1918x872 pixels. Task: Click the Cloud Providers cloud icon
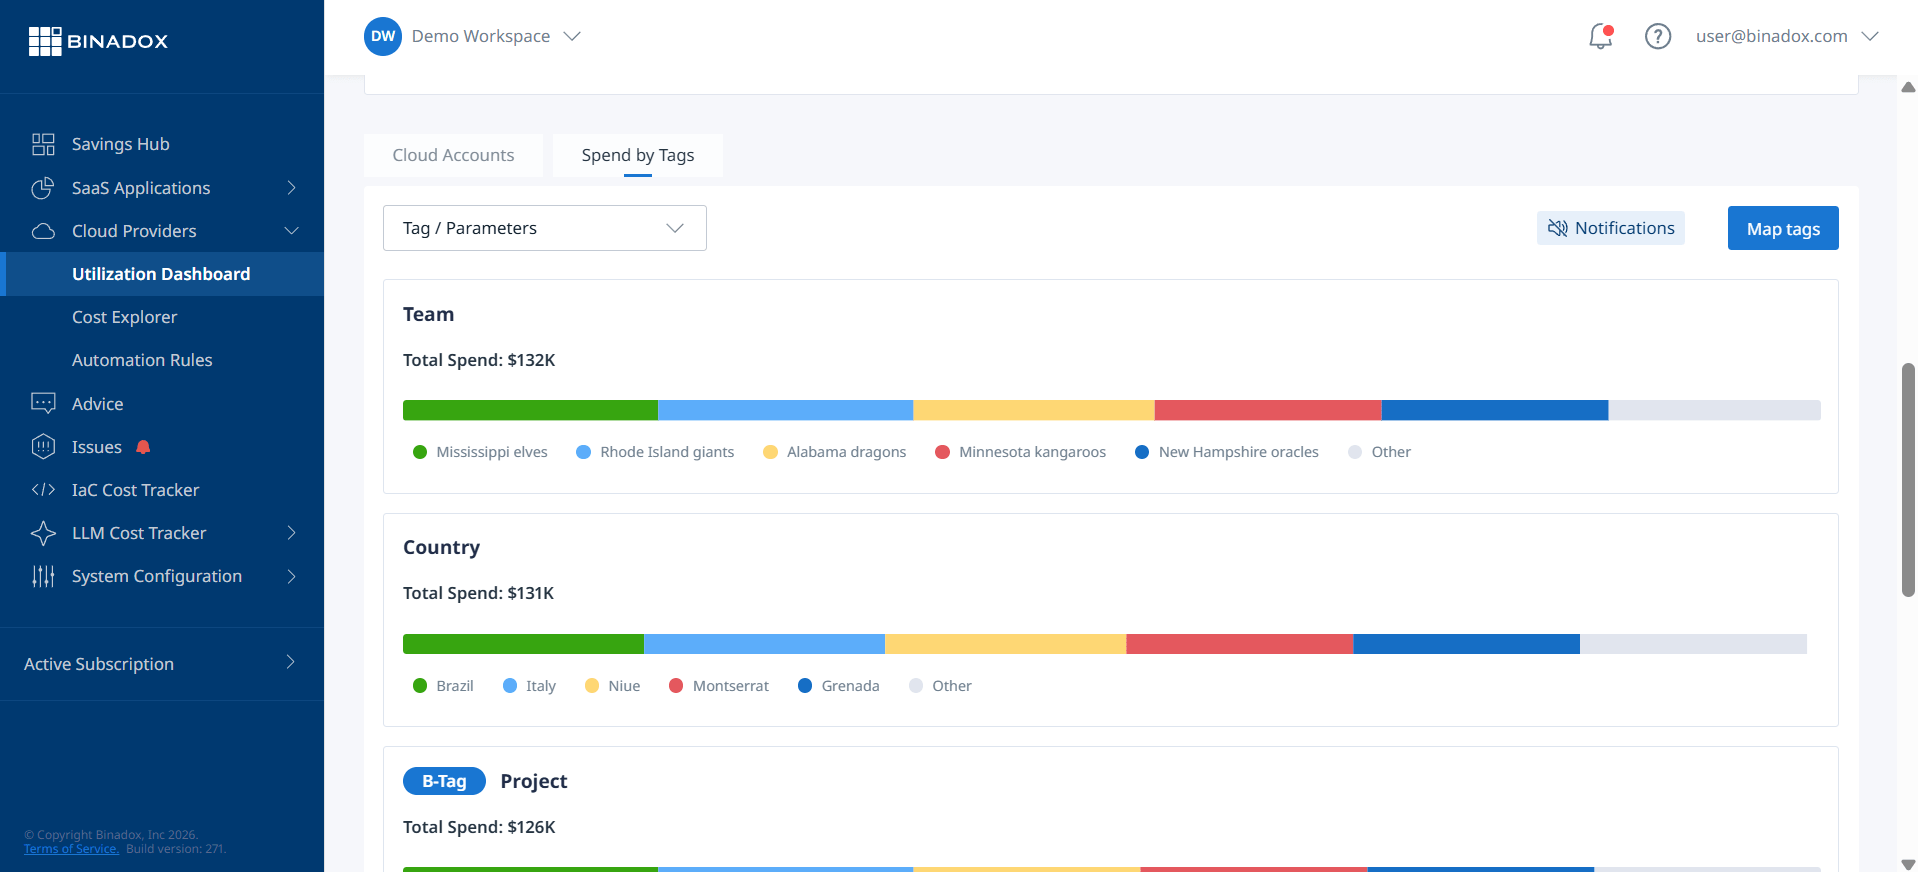(43, 231)
